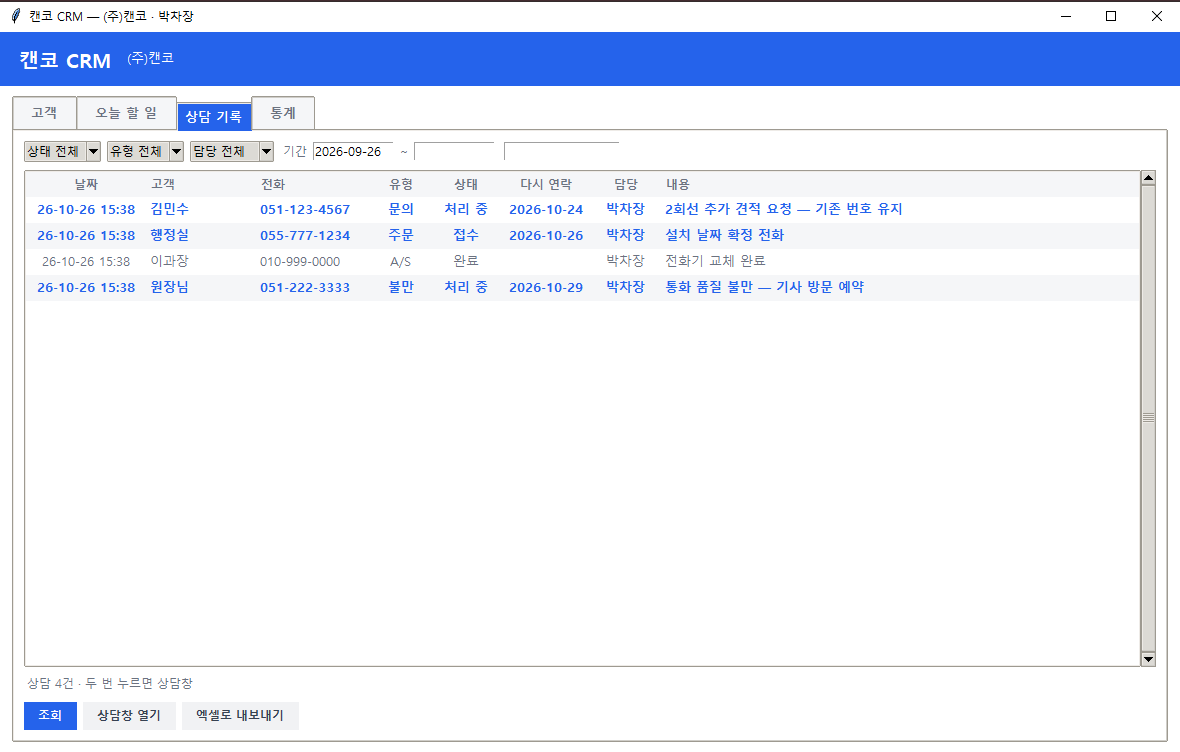Open the 오늘 할 일 tab
Screen dimensions: 1180x752
126,113
